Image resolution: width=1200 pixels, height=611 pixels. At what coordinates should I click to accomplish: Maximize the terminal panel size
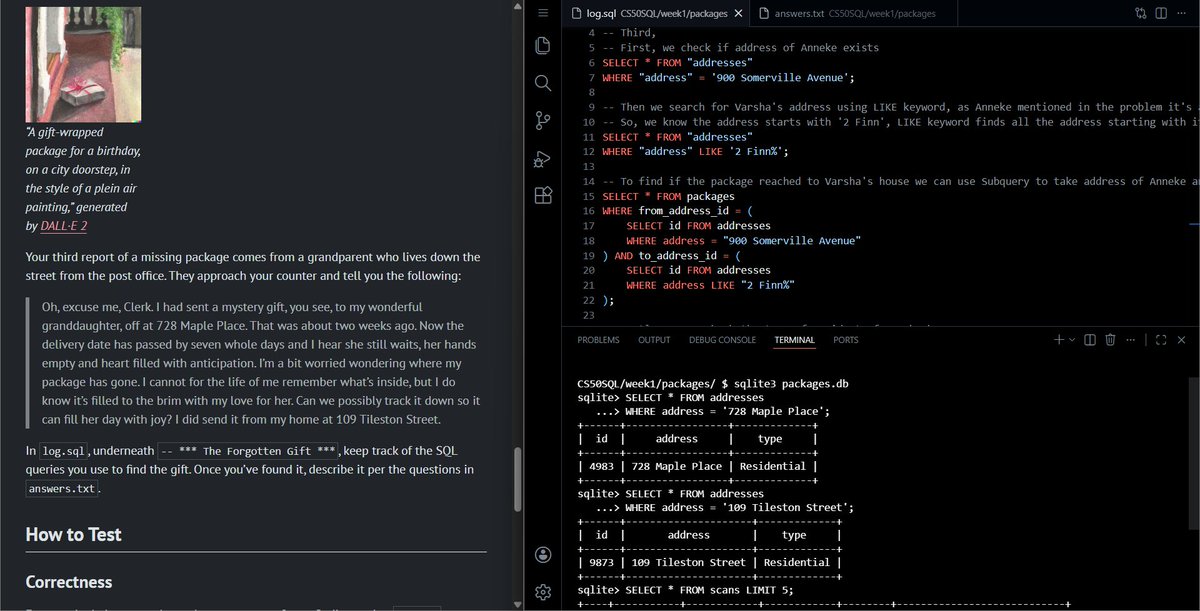(1163, 340)
